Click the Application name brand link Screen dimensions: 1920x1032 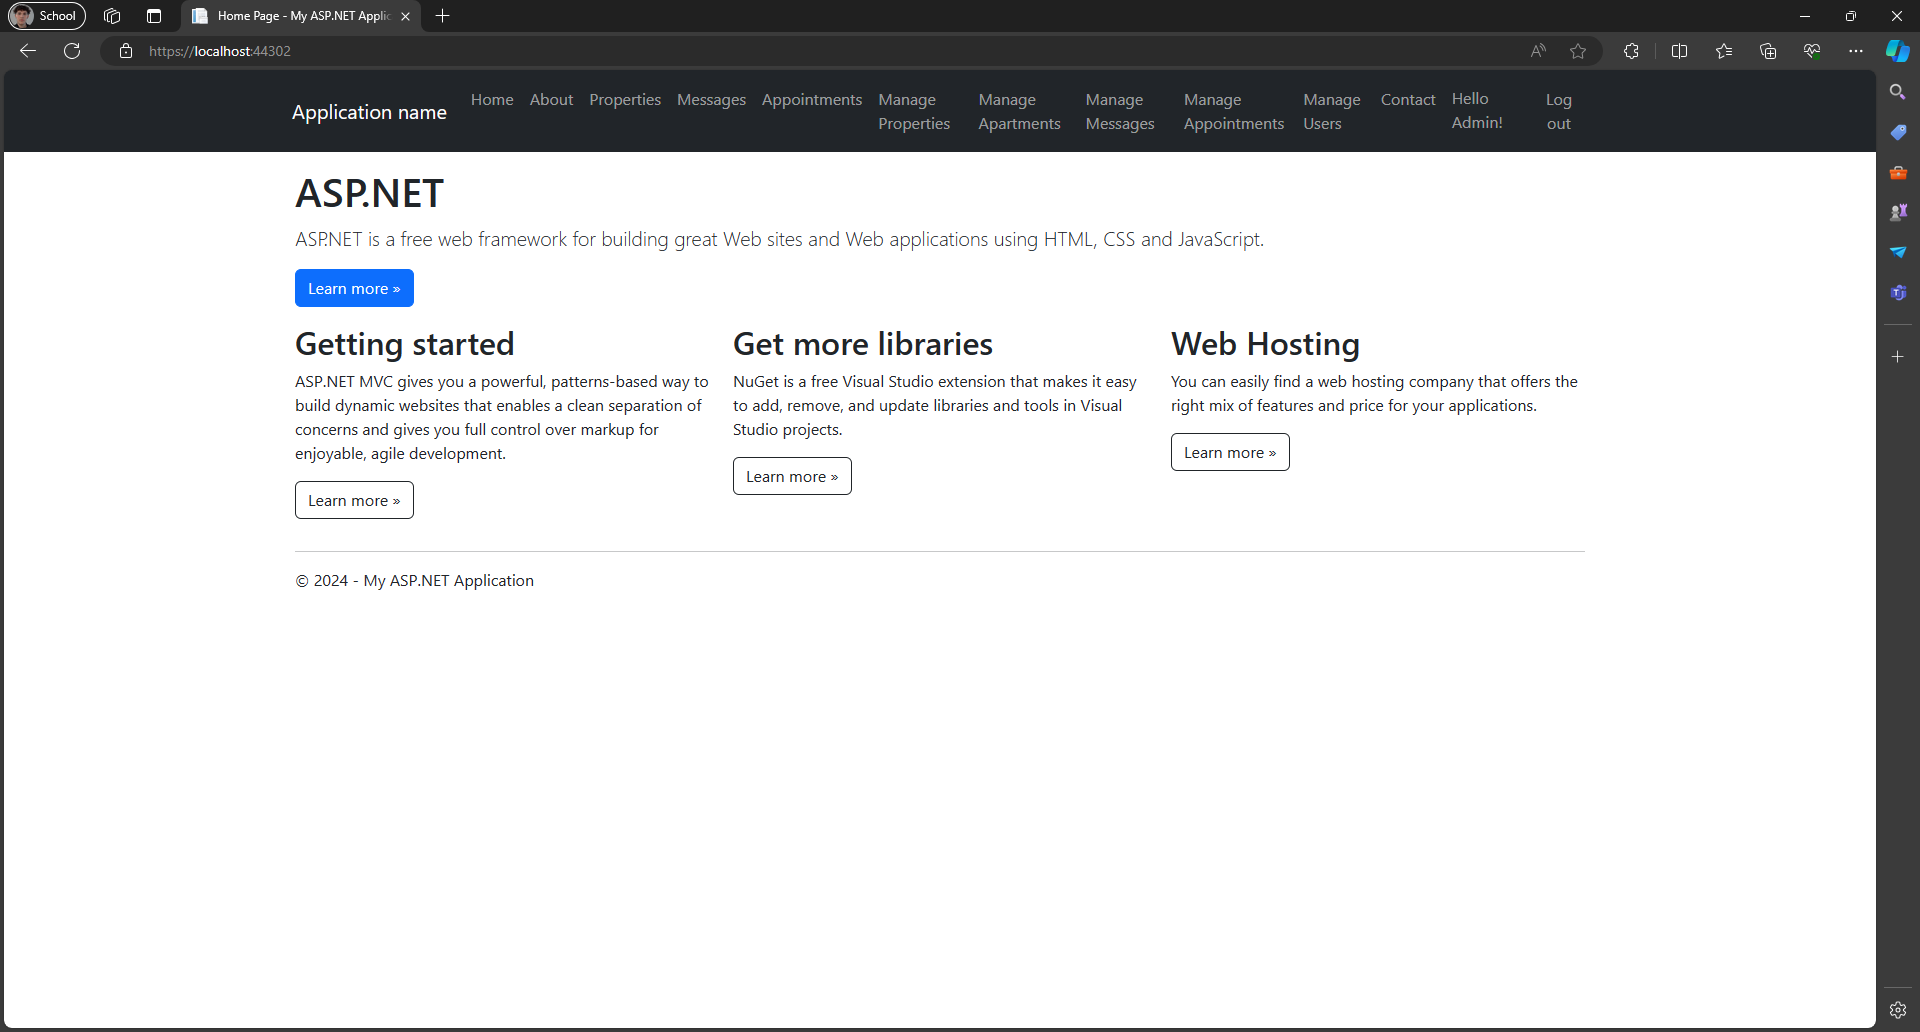click(x=369, y=112)
